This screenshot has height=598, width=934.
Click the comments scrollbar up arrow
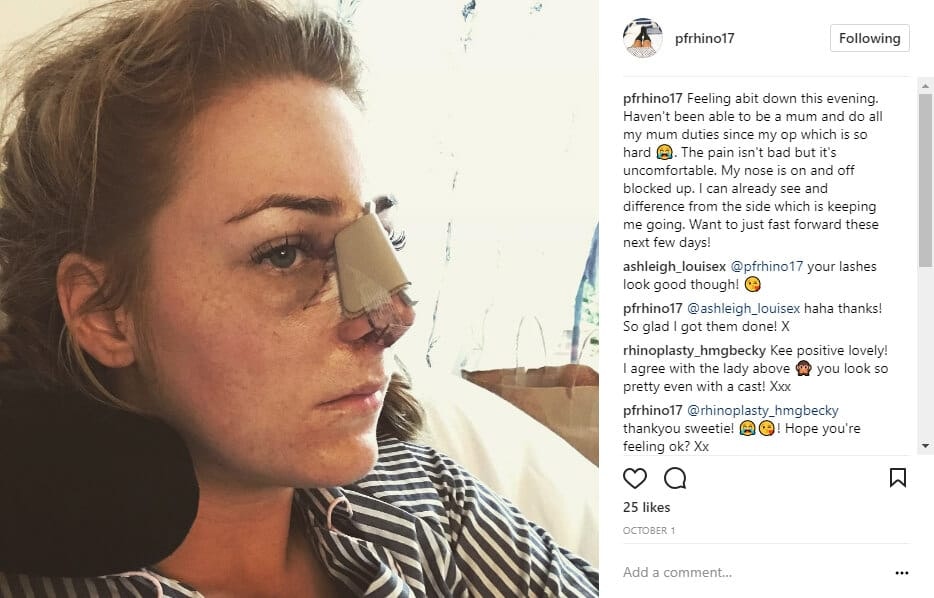coord(925,86)
